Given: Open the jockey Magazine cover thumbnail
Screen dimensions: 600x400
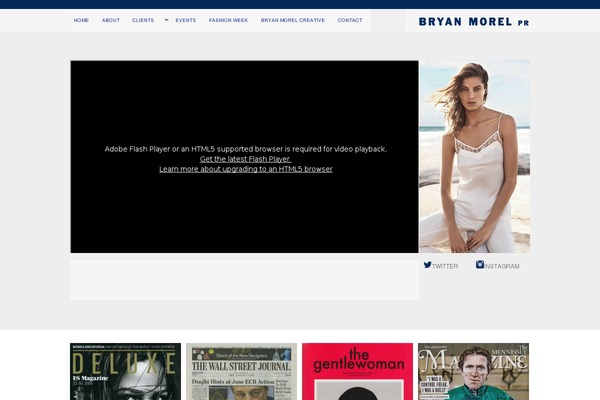Looking at the screenshot, I should pyautogui.click(x=473, y=371).
